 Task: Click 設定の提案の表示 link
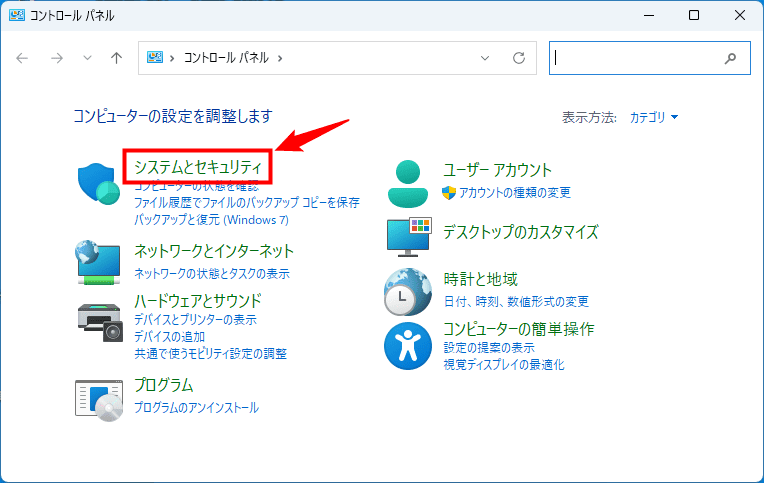tap(489, 348)
